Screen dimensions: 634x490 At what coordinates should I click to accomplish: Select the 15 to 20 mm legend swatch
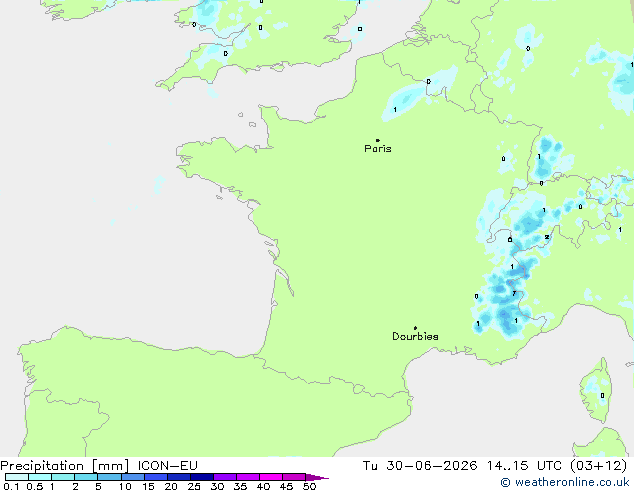[x=156, y=477]
